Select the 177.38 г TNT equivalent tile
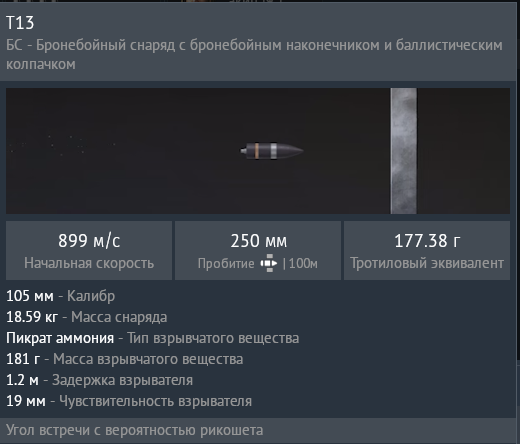The height and width of the screenshot is (444, 520). click(x=427, y=250)
